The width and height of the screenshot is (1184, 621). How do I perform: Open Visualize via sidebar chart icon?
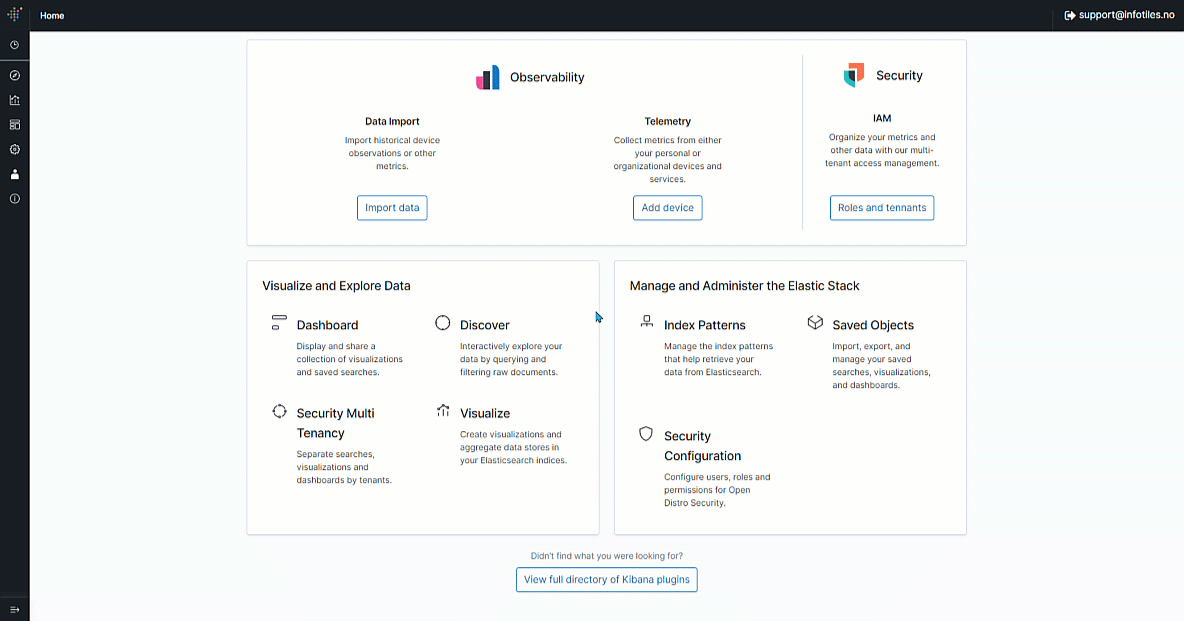click(x=14, y=100)
